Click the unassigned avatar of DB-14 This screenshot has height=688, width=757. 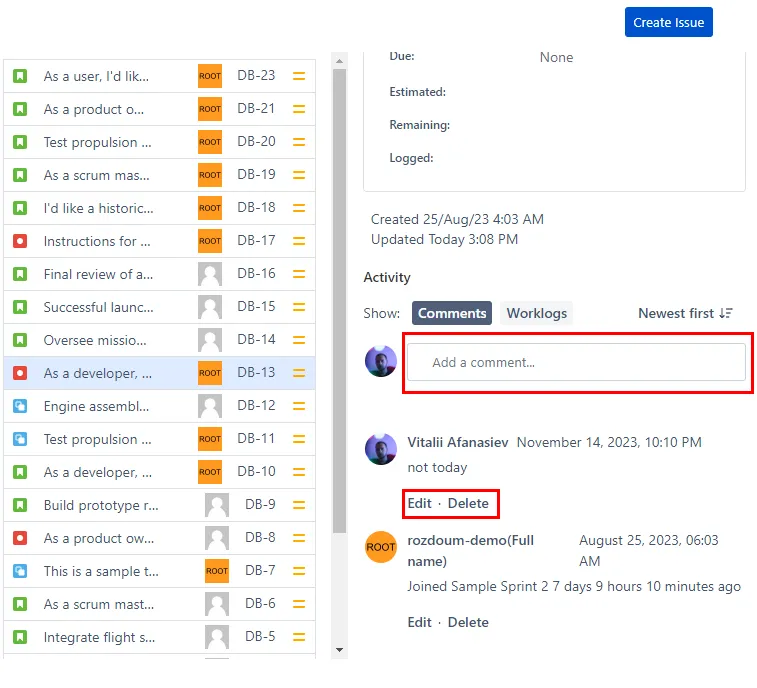pos(210,340)
